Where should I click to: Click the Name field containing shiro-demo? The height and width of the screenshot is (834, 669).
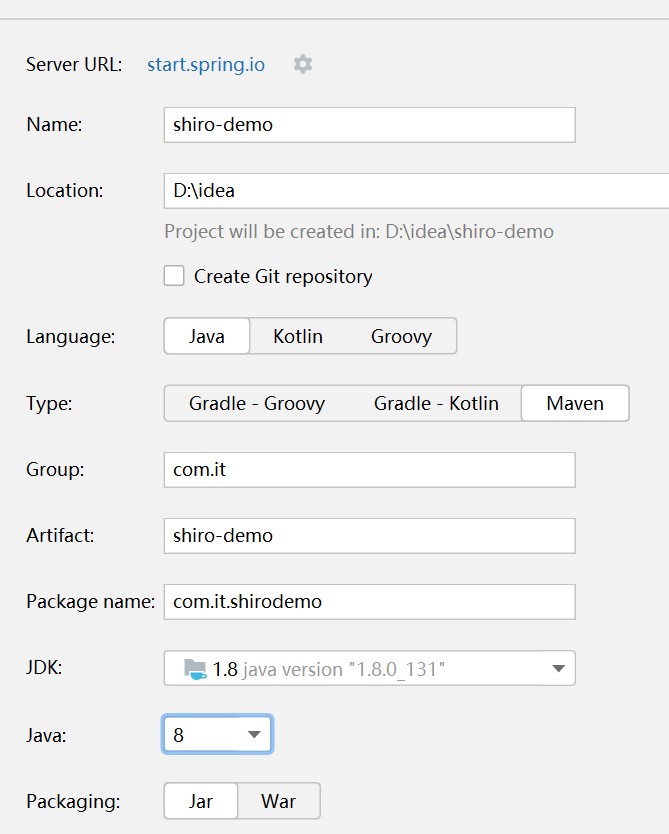[x=369, y=125]
